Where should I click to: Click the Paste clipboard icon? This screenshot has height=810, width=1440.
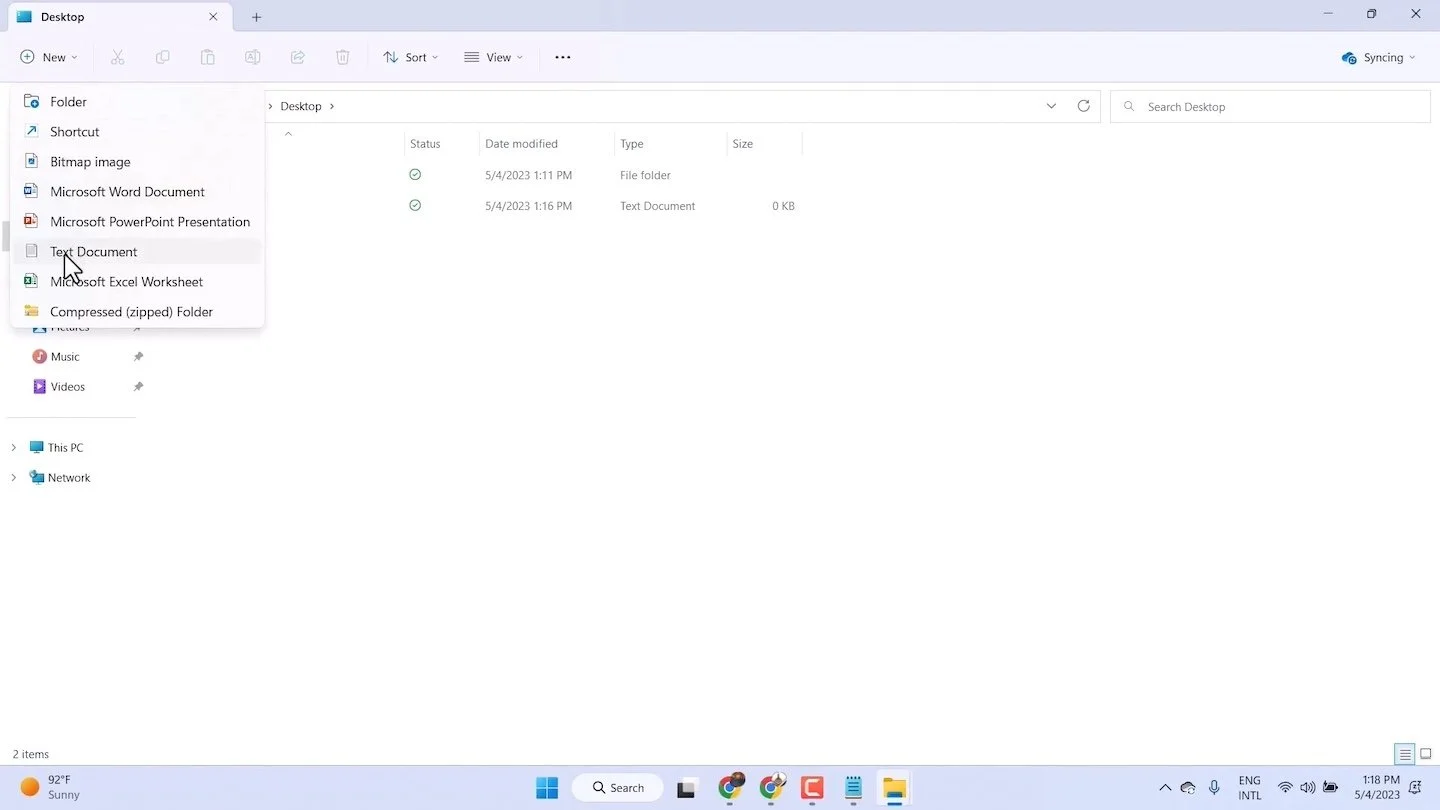208,57
